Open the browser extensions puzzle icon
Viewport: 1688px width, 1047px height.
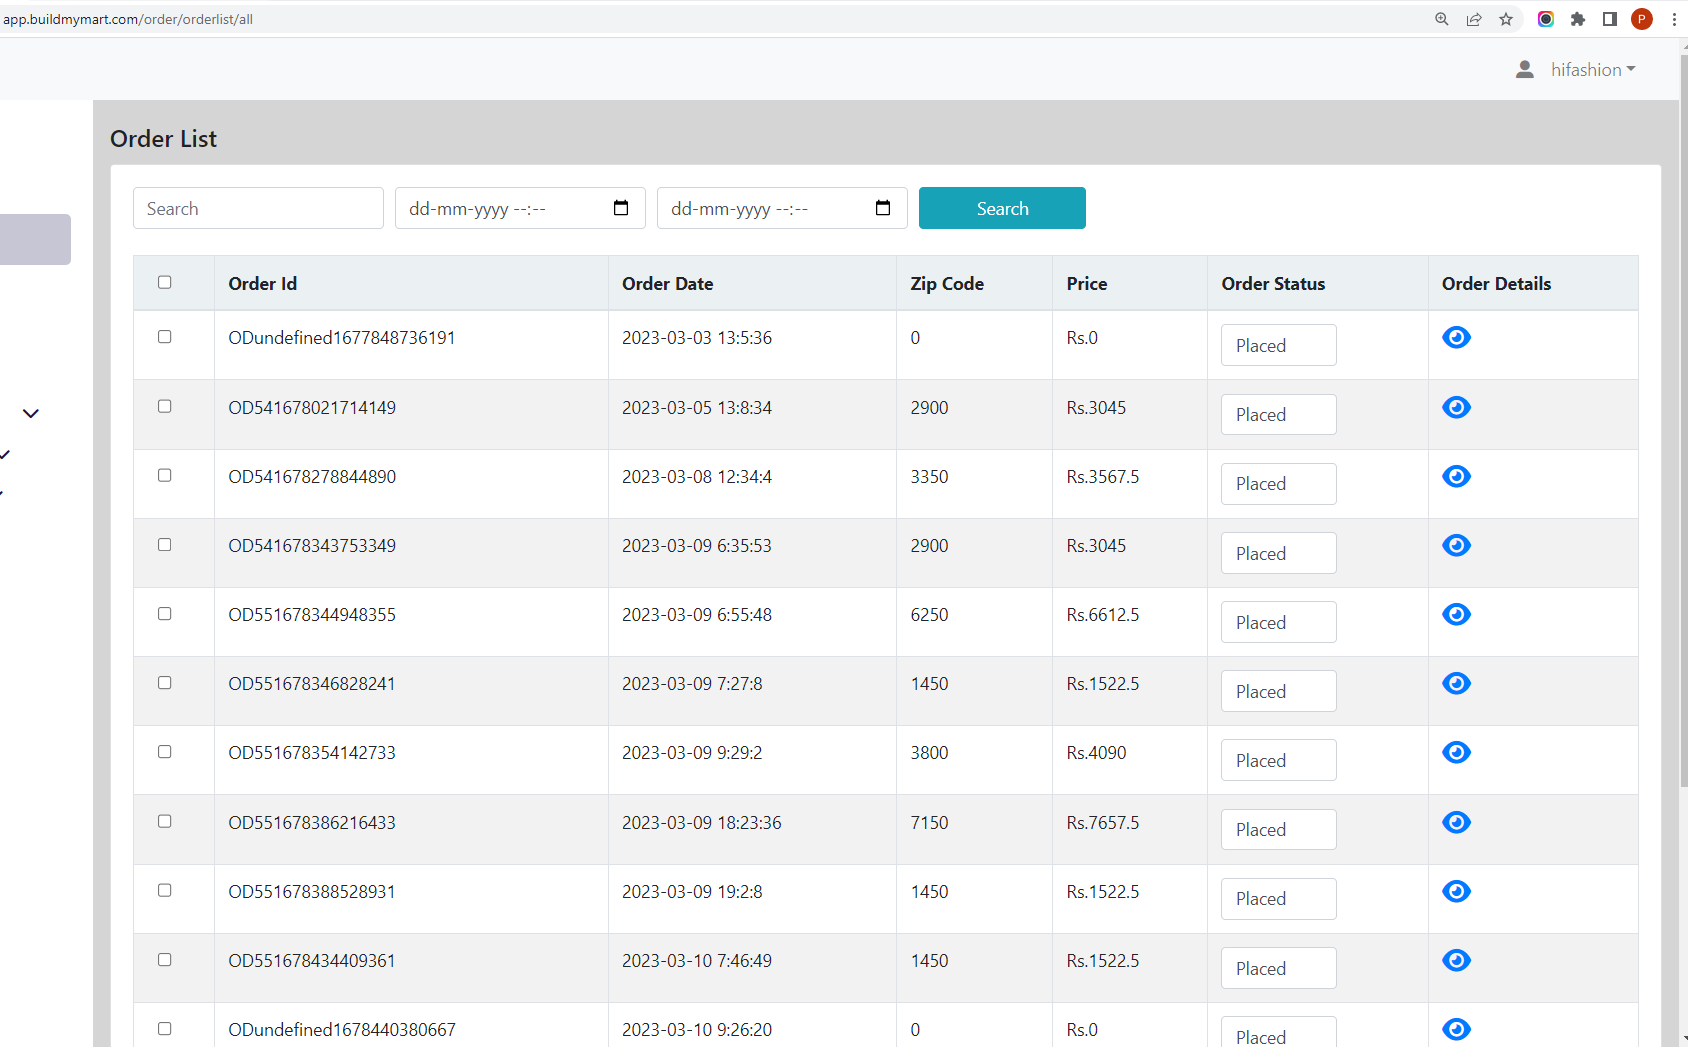(x=1578, y=19)
